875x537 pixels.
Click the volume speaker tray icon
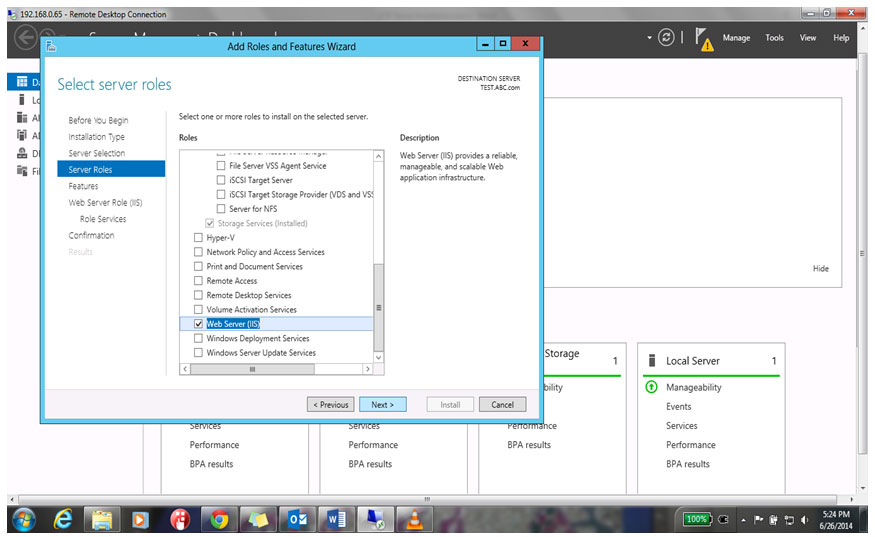click(804, 520)
